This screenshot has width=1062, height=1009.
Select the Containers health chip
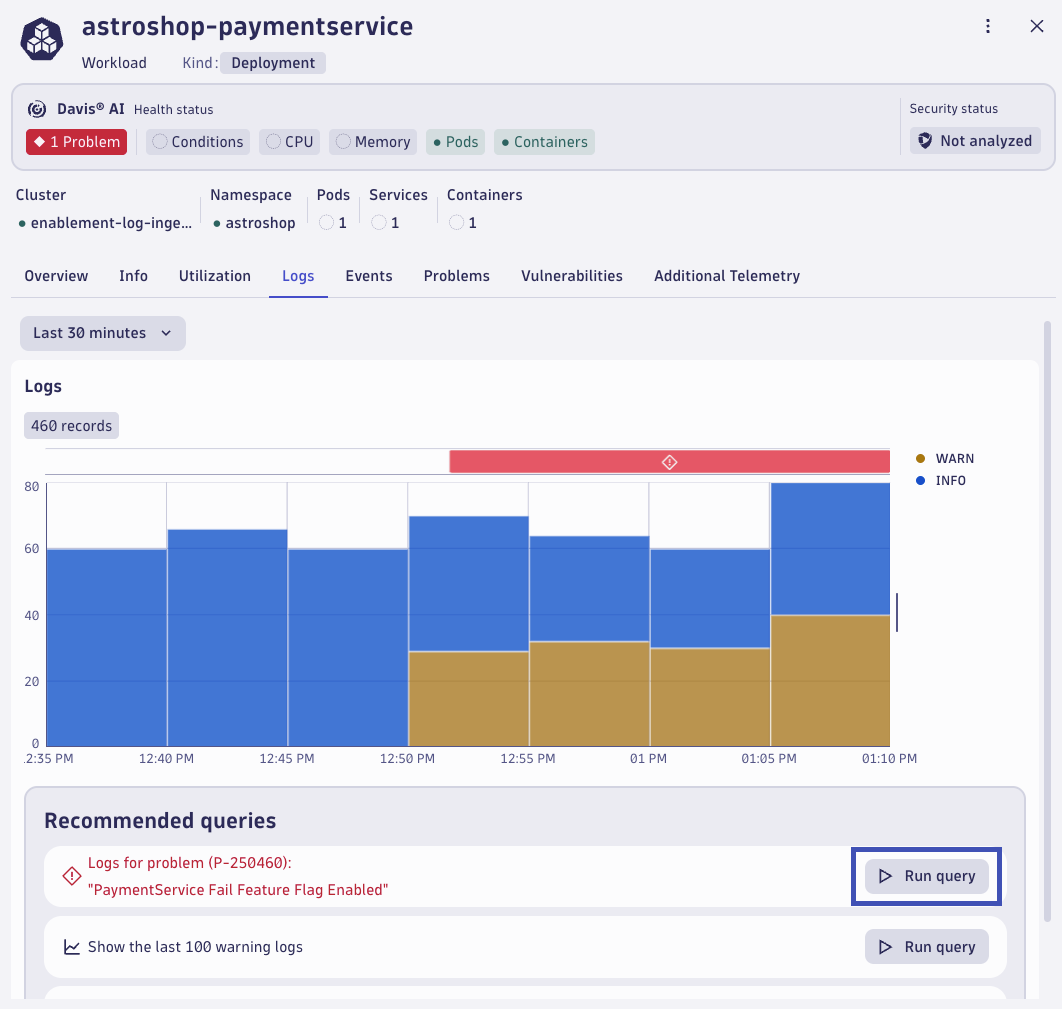pyautogui.click(x=545, y=142)
